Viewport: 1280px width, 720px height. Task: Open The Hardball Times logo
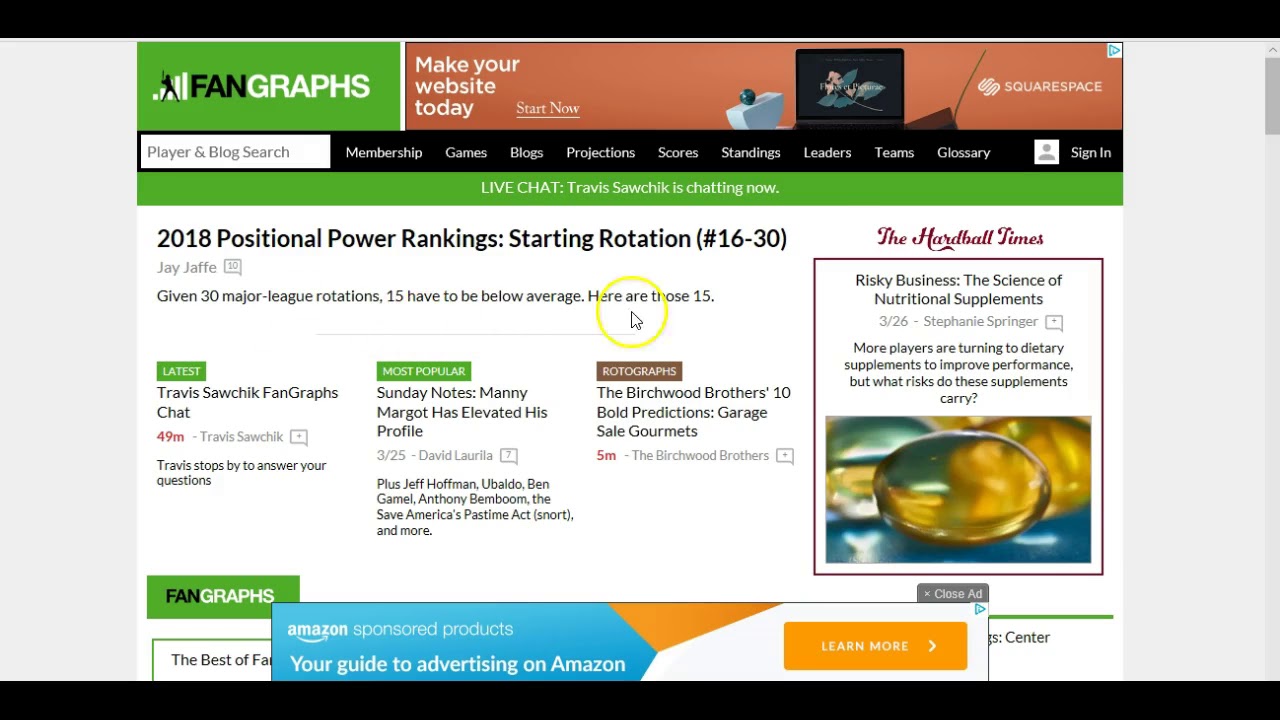(x=960, y=237)
